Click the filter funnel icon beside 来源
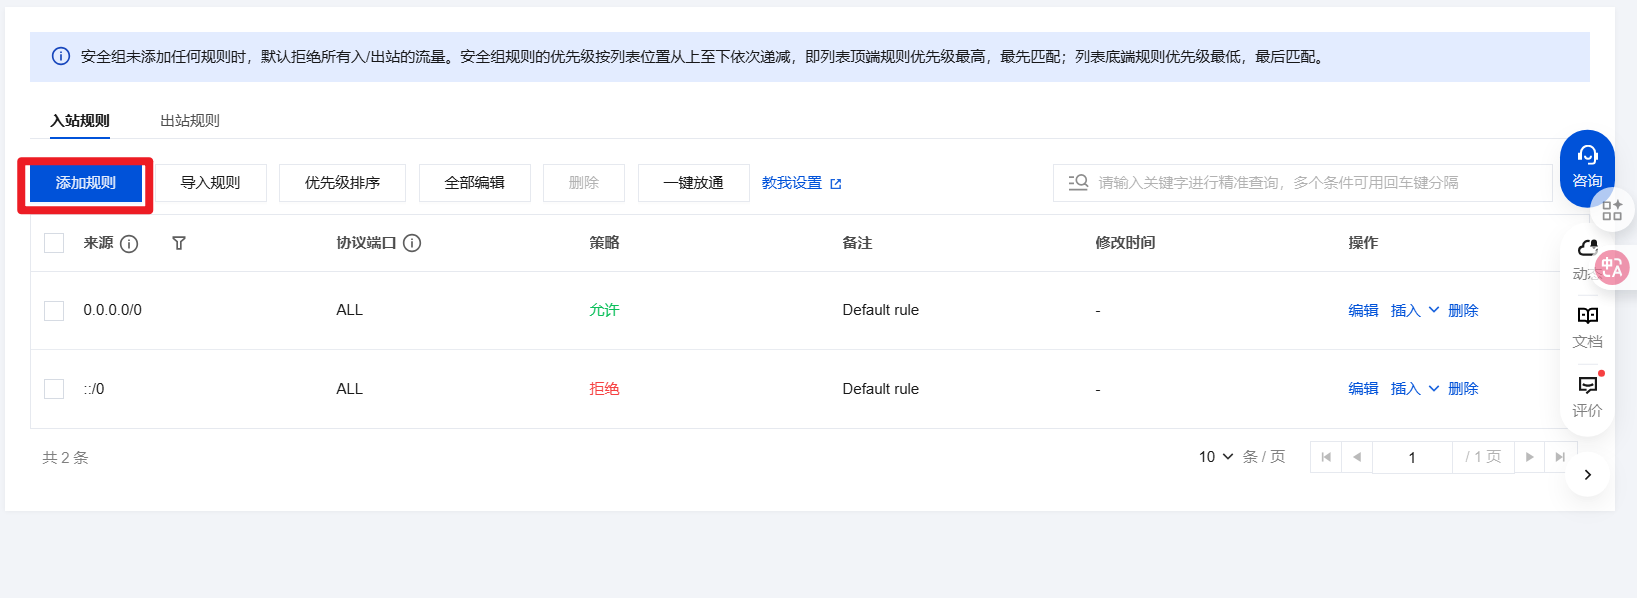 [x=179, y=243]
